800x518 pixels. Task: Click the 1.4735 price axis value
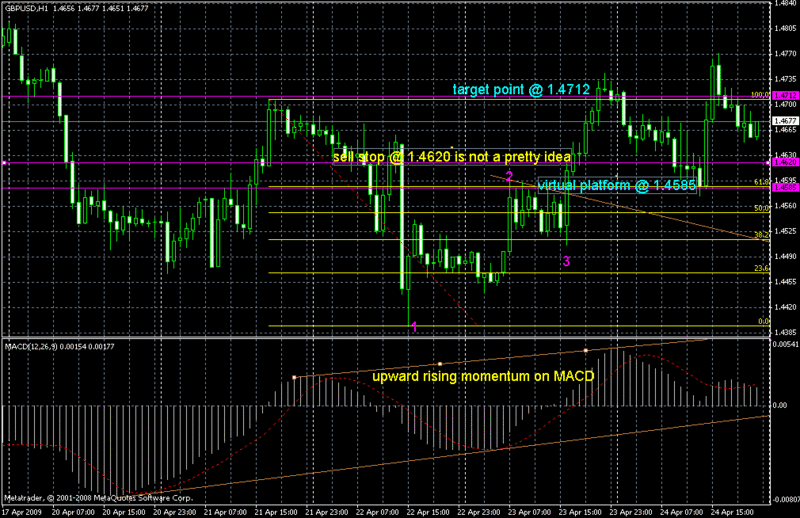point(786,79)
